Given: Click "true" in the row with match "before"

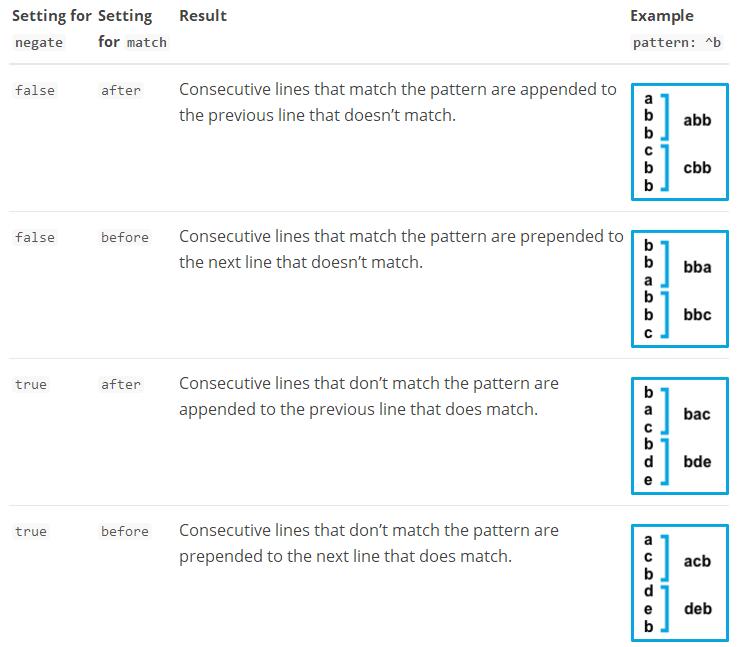Looking at the screenshot, I should [31, 532].
